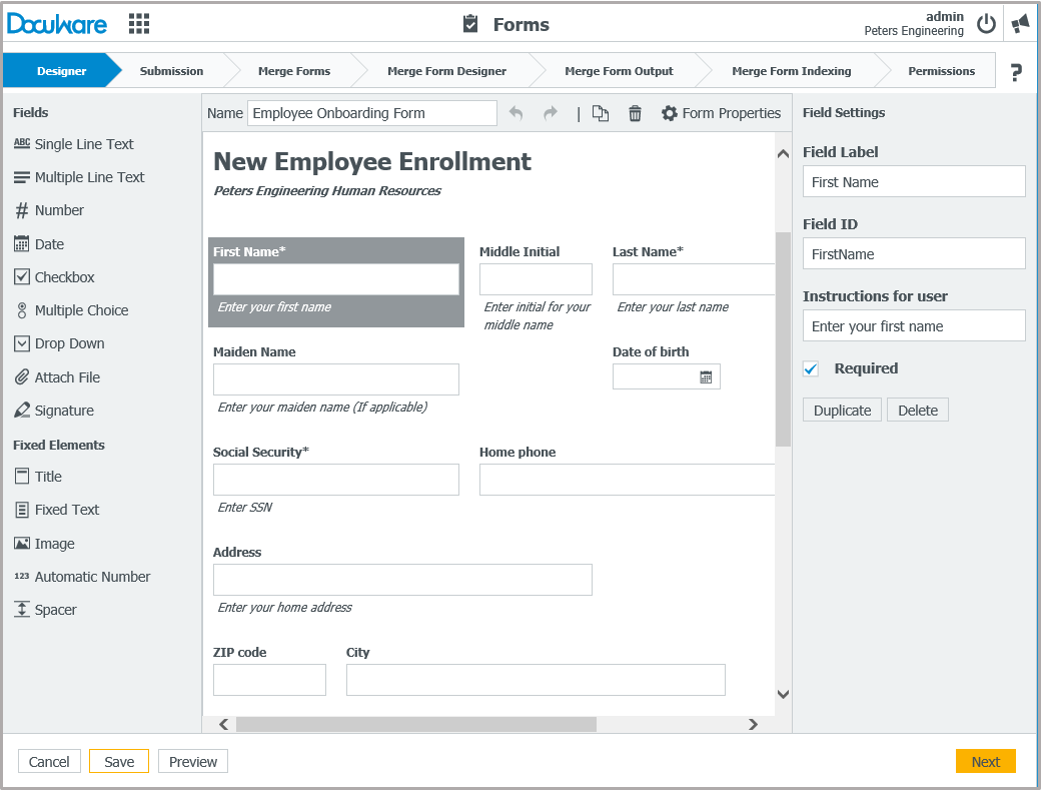Uncheck the Required checkbox

click(x=811, y=369)
